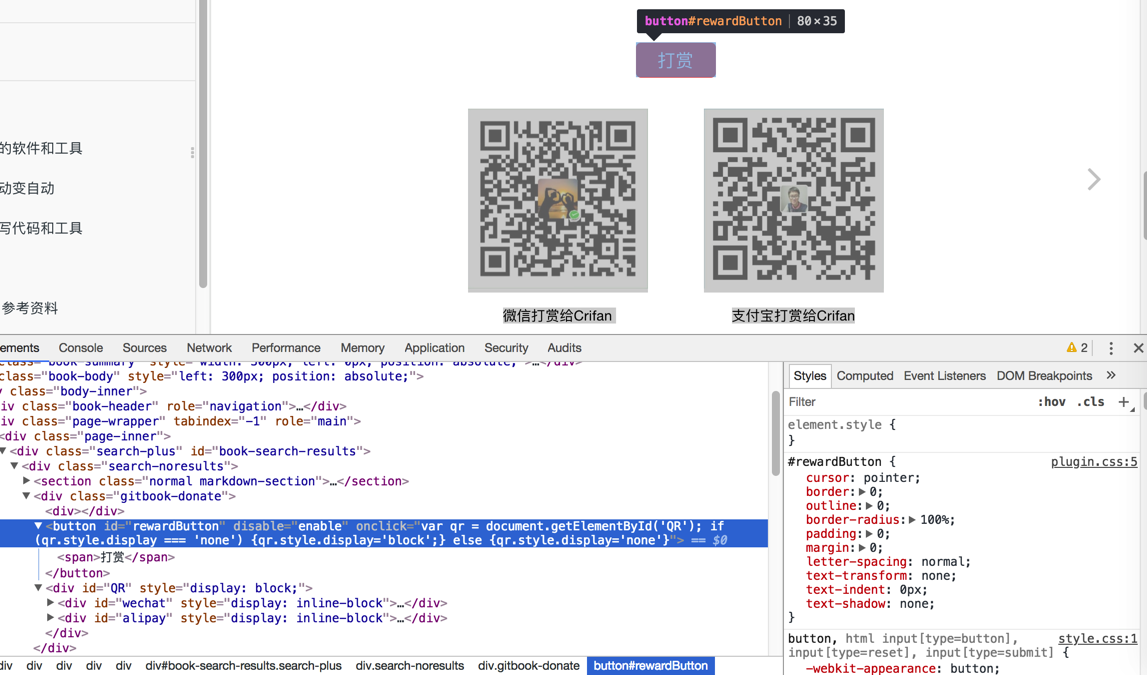Collapse the gitbook-donate div node
Screen dimensions: 1147x675
coord(26,496)
